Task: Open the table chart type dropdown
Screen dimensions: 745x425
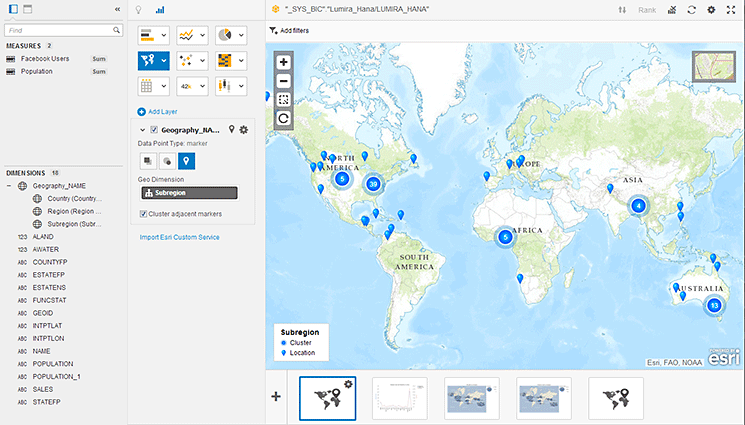Action: [x=164, y=86]
